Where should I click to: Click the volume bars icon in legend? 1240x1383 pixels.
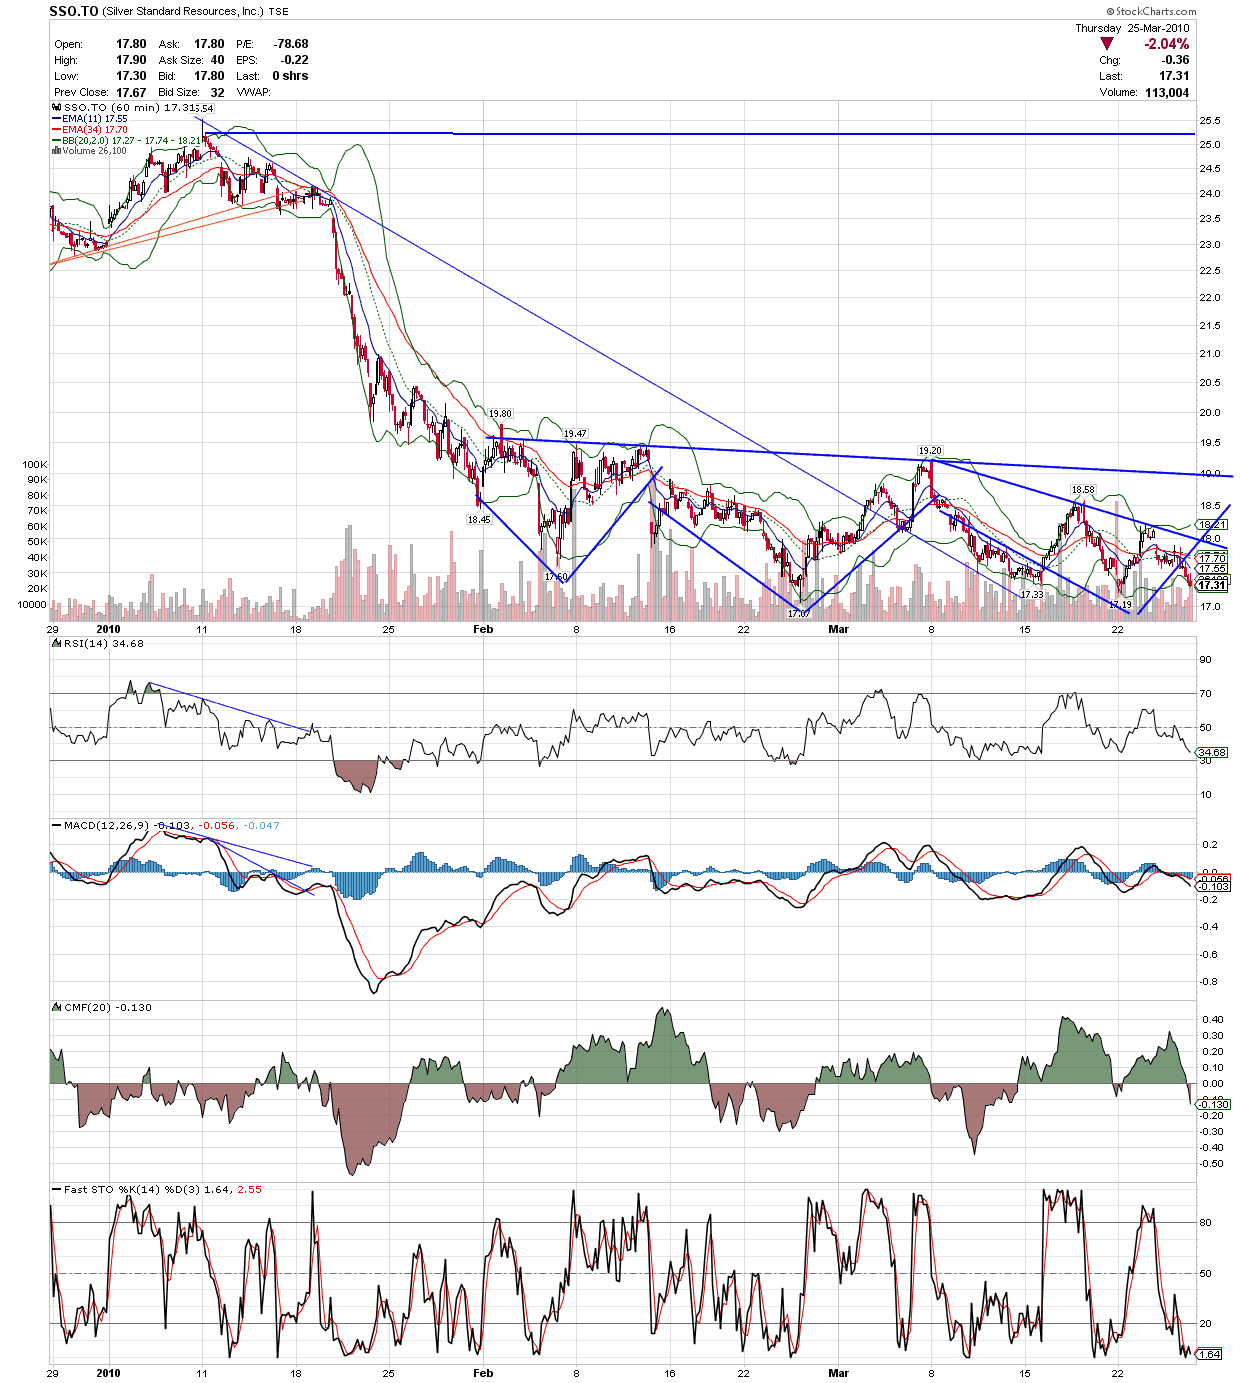[56, 151]
